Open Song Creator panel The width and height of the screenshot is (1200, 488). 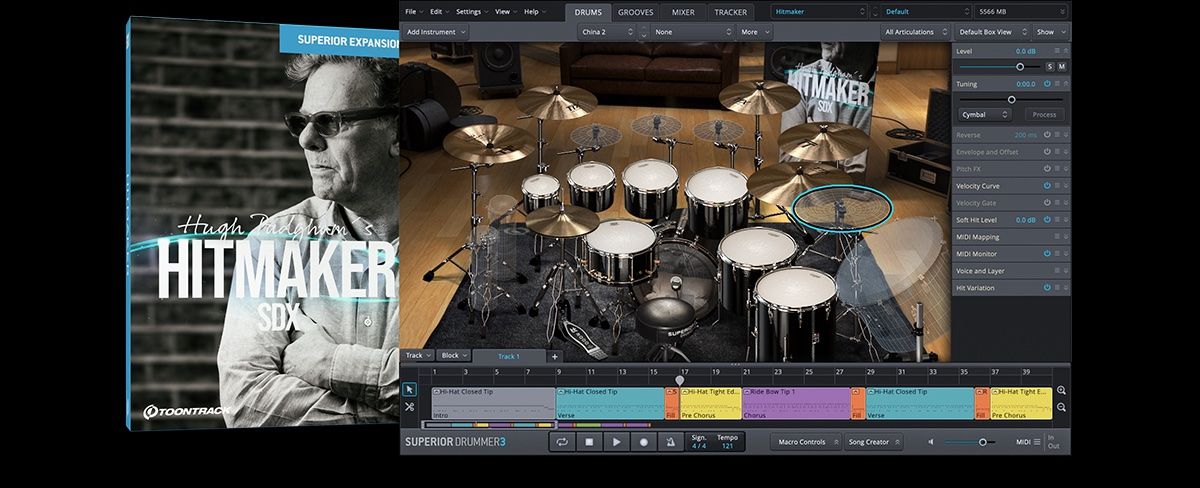872,442
